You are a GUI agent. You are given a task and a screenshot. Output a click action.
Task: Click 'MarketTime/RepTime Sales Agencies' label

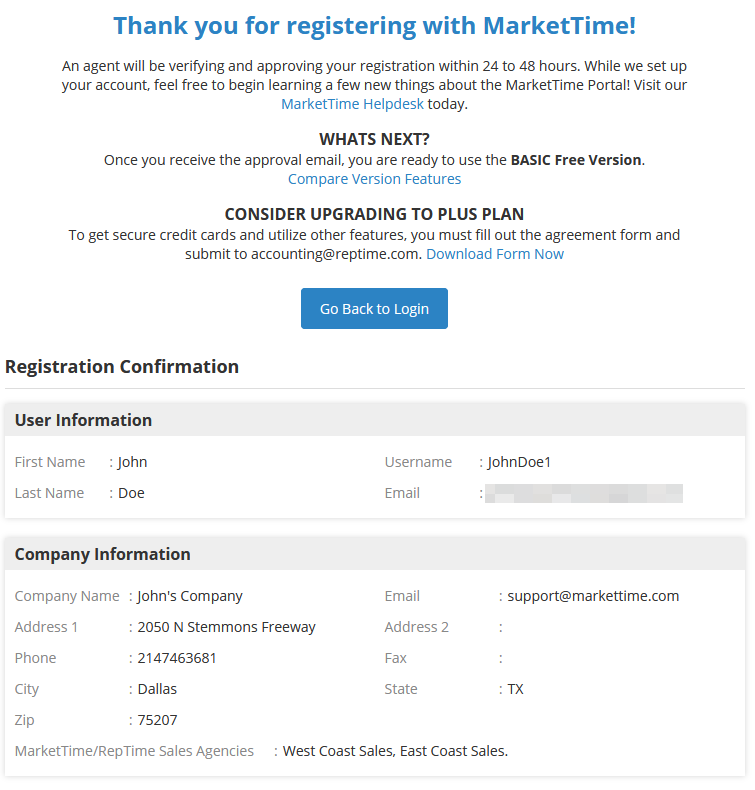[x=134, y=751]
